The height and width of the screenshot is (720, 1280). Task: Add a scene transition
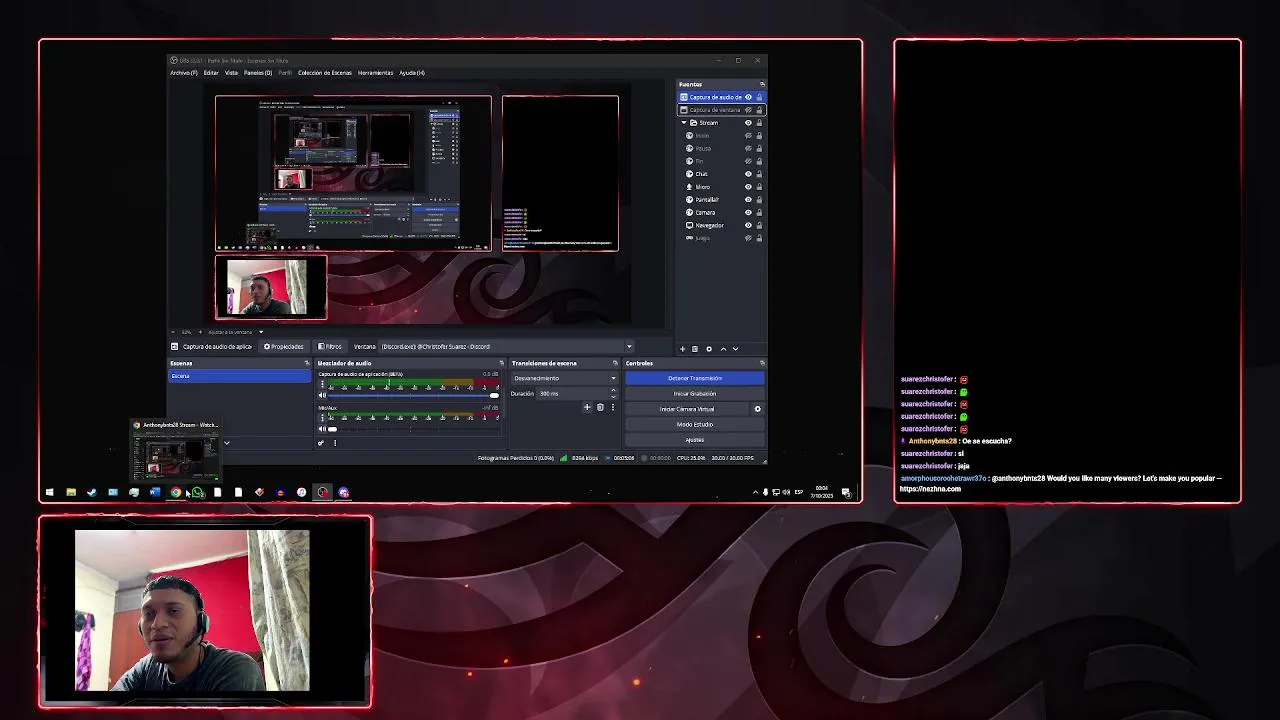[587, 407]
